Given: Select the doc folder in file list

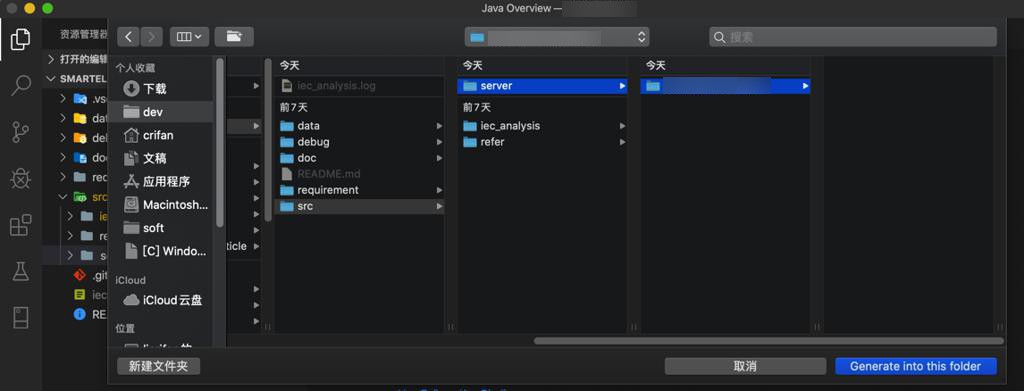Looking at the screenshot, I should coord(359,158).
